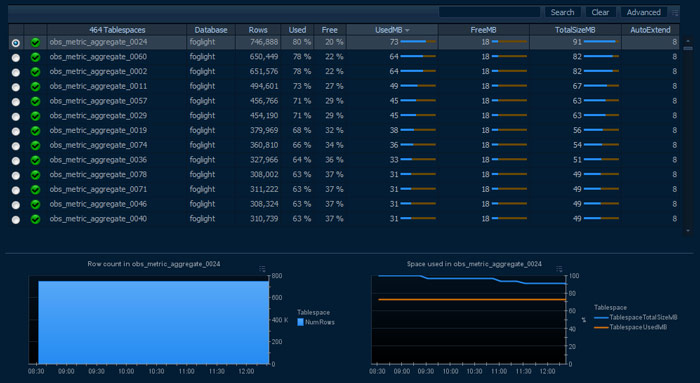Focus the search input field

[489, 12]
